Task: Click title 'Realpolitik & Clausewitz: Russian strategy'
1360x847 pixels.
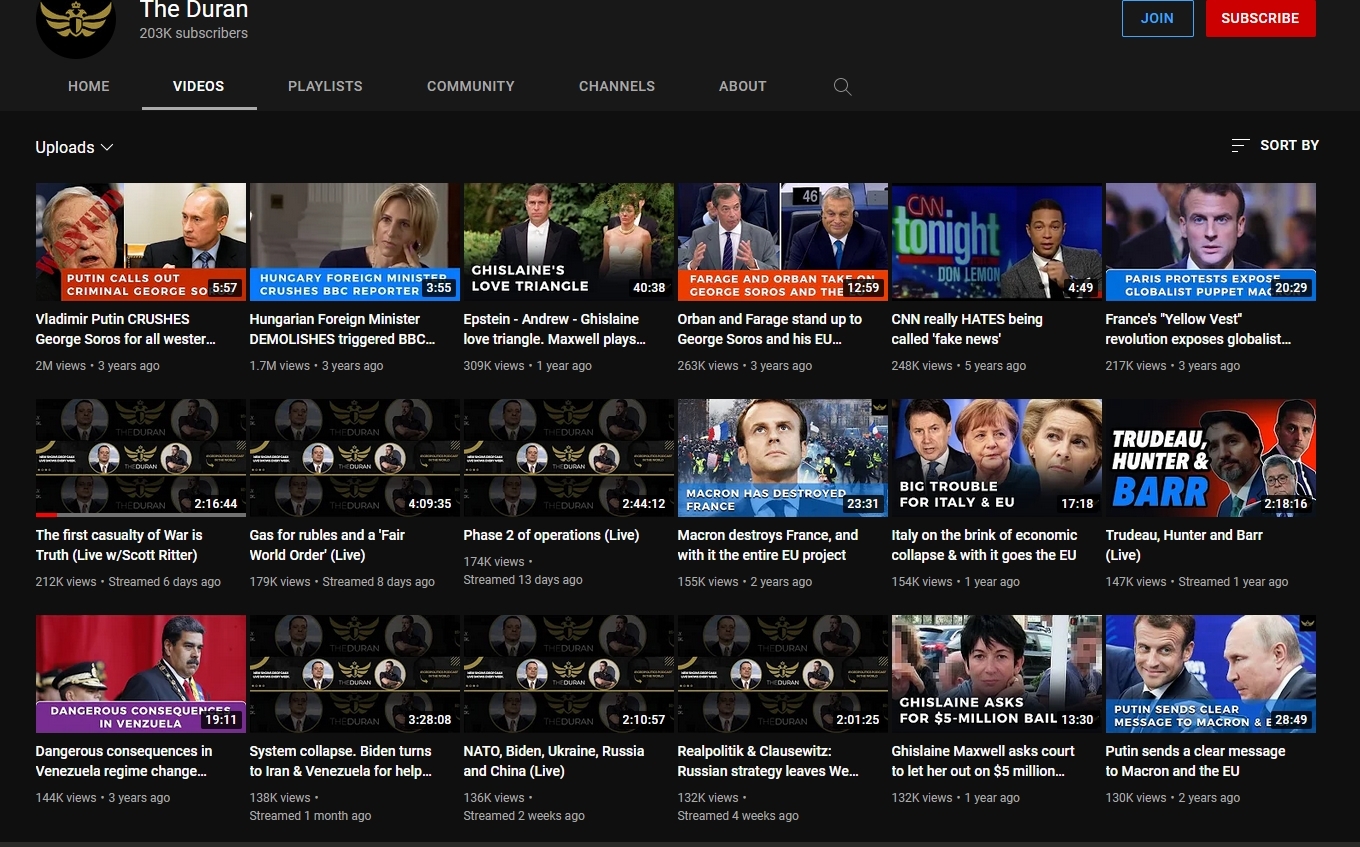Action: (x=769, y=761)
